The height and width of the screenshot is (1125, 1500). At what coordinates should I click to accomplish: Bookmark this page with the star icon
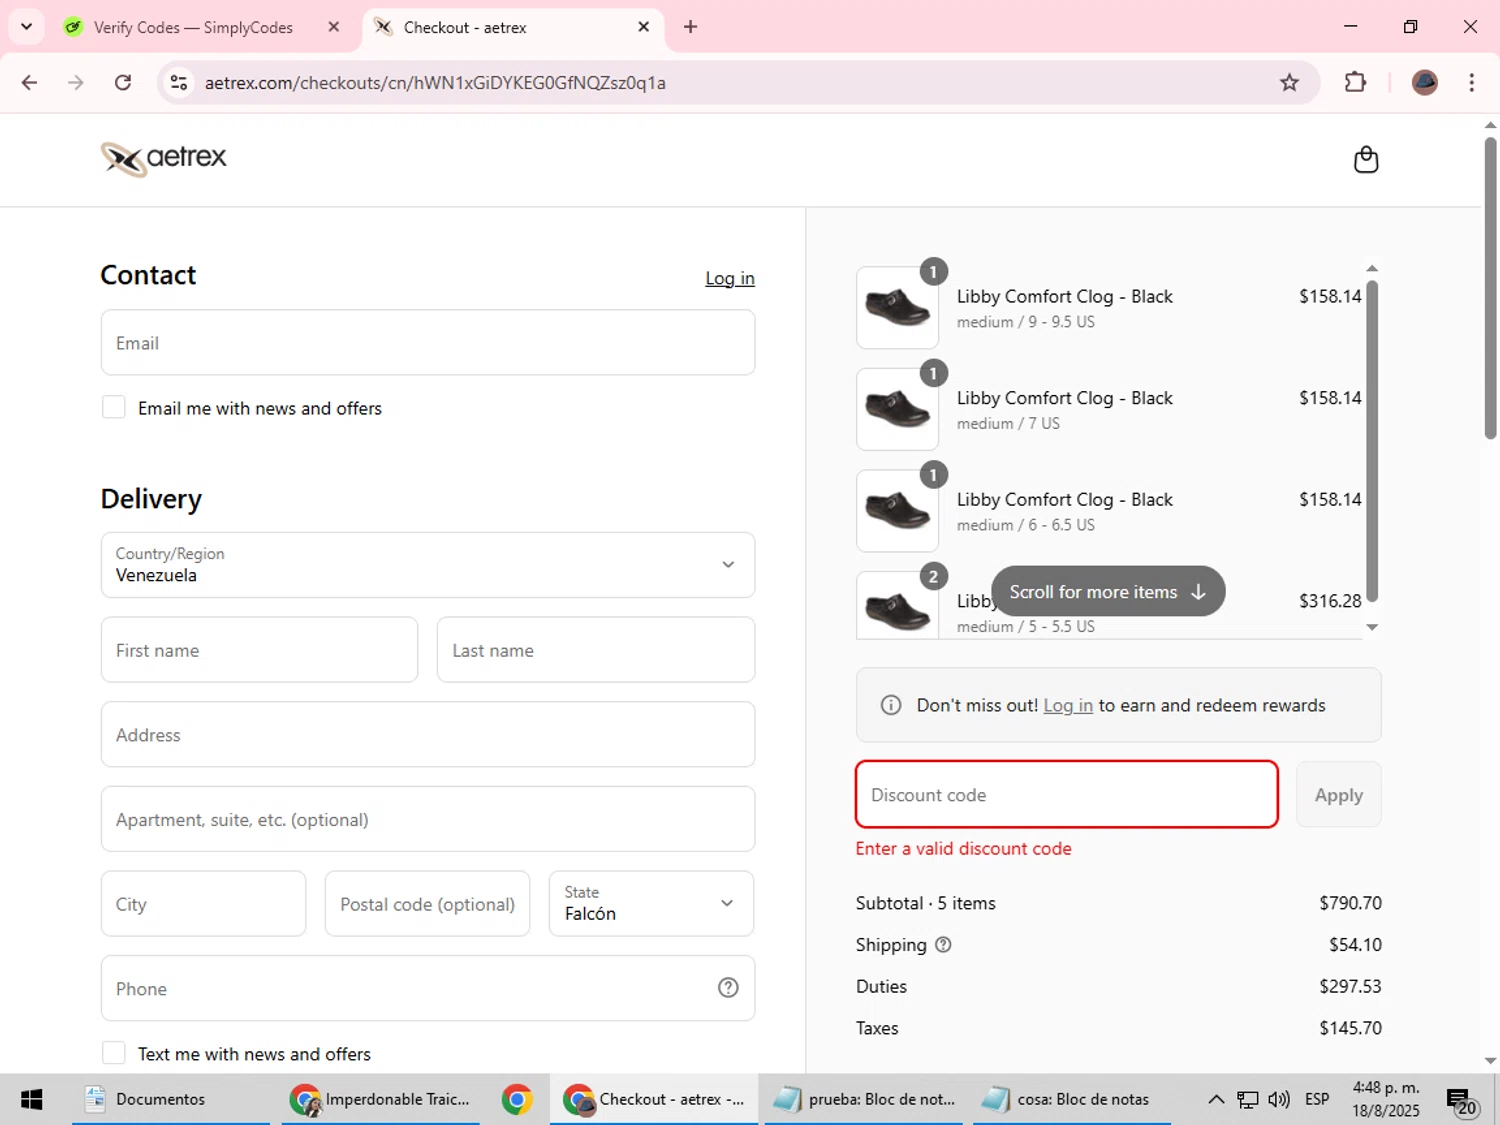[x=1289, y=82]
